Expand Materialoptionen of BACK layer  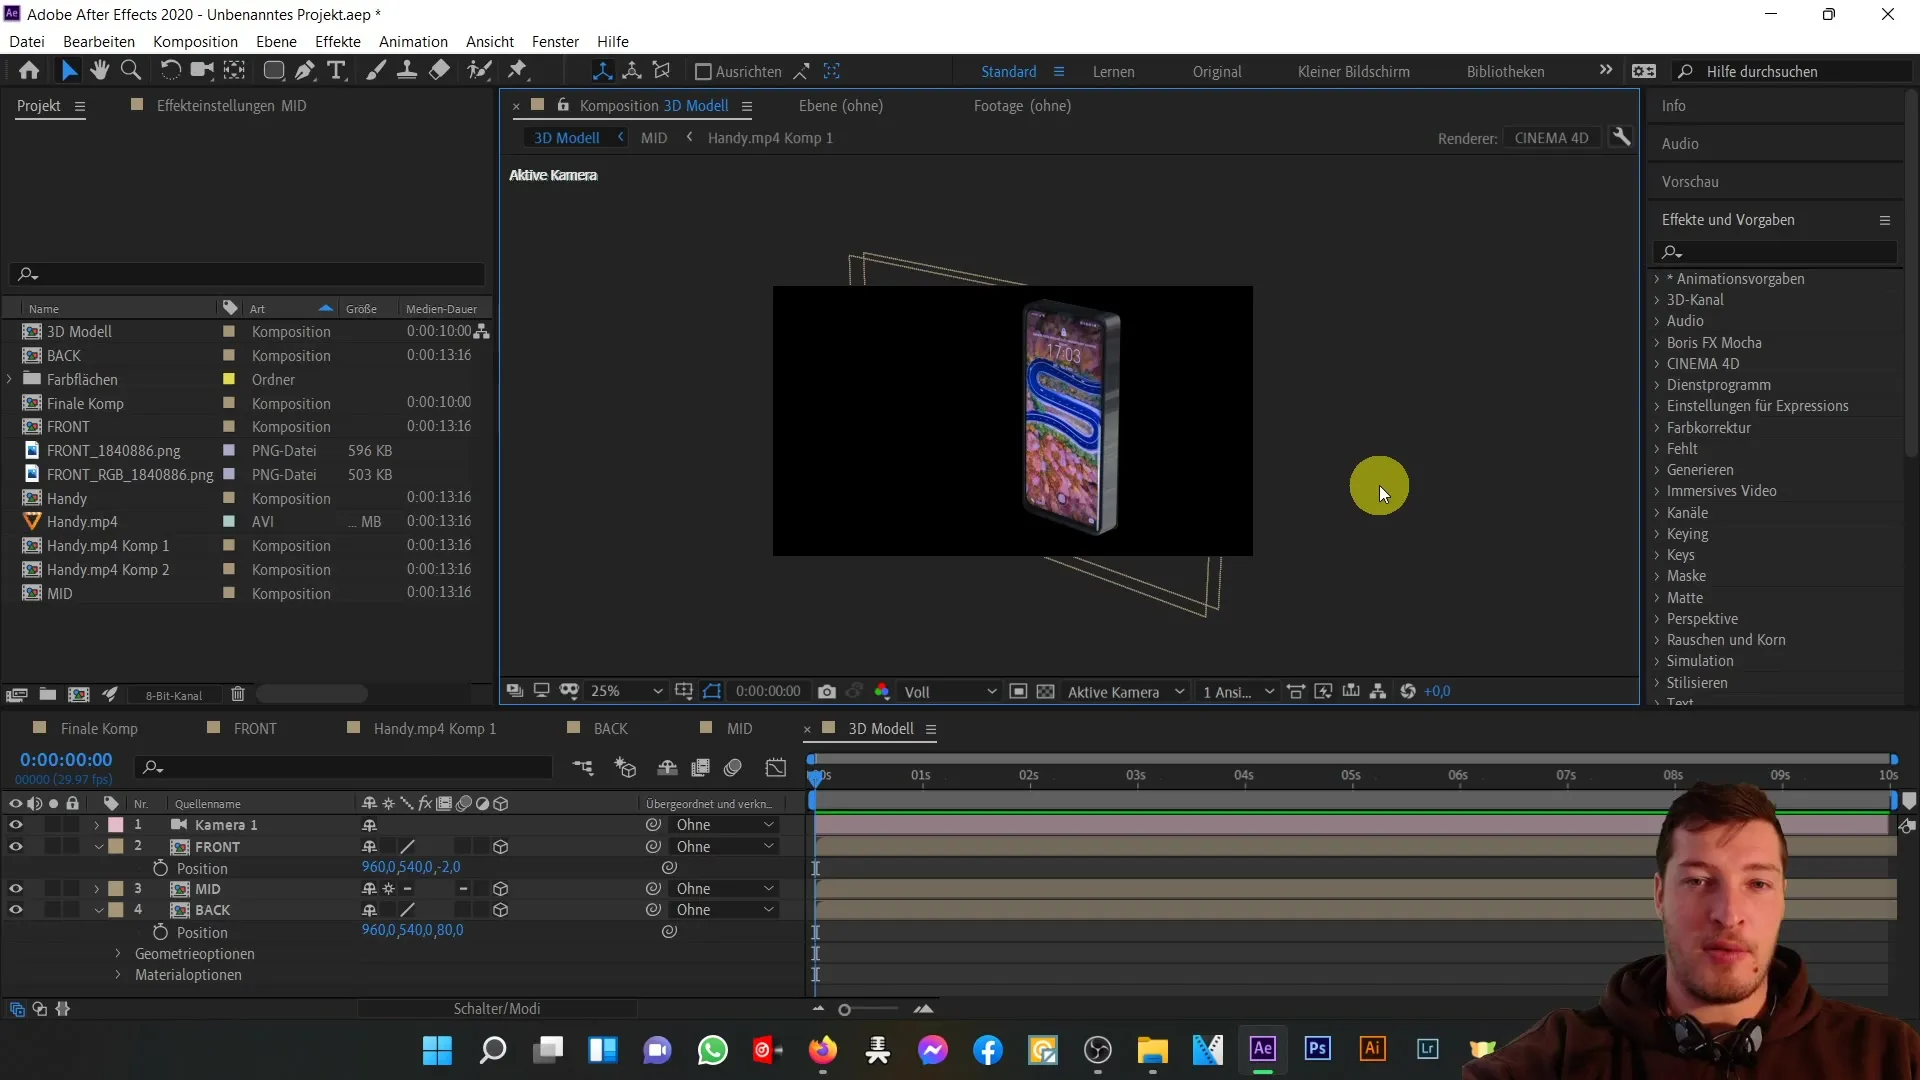pos(118,975)
